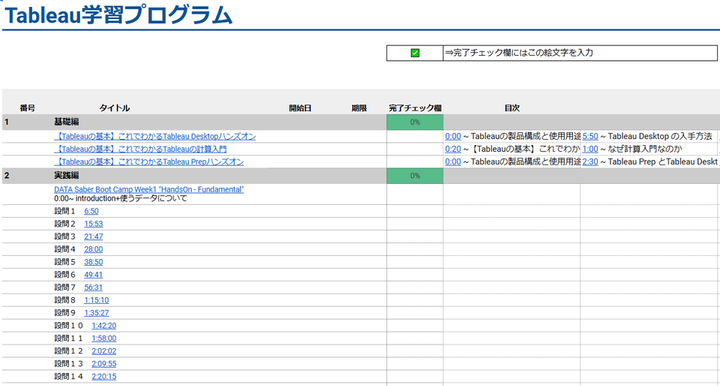
Task: Jump to 21:47 timestamp for 設問3
Action: tap(93, 236)
